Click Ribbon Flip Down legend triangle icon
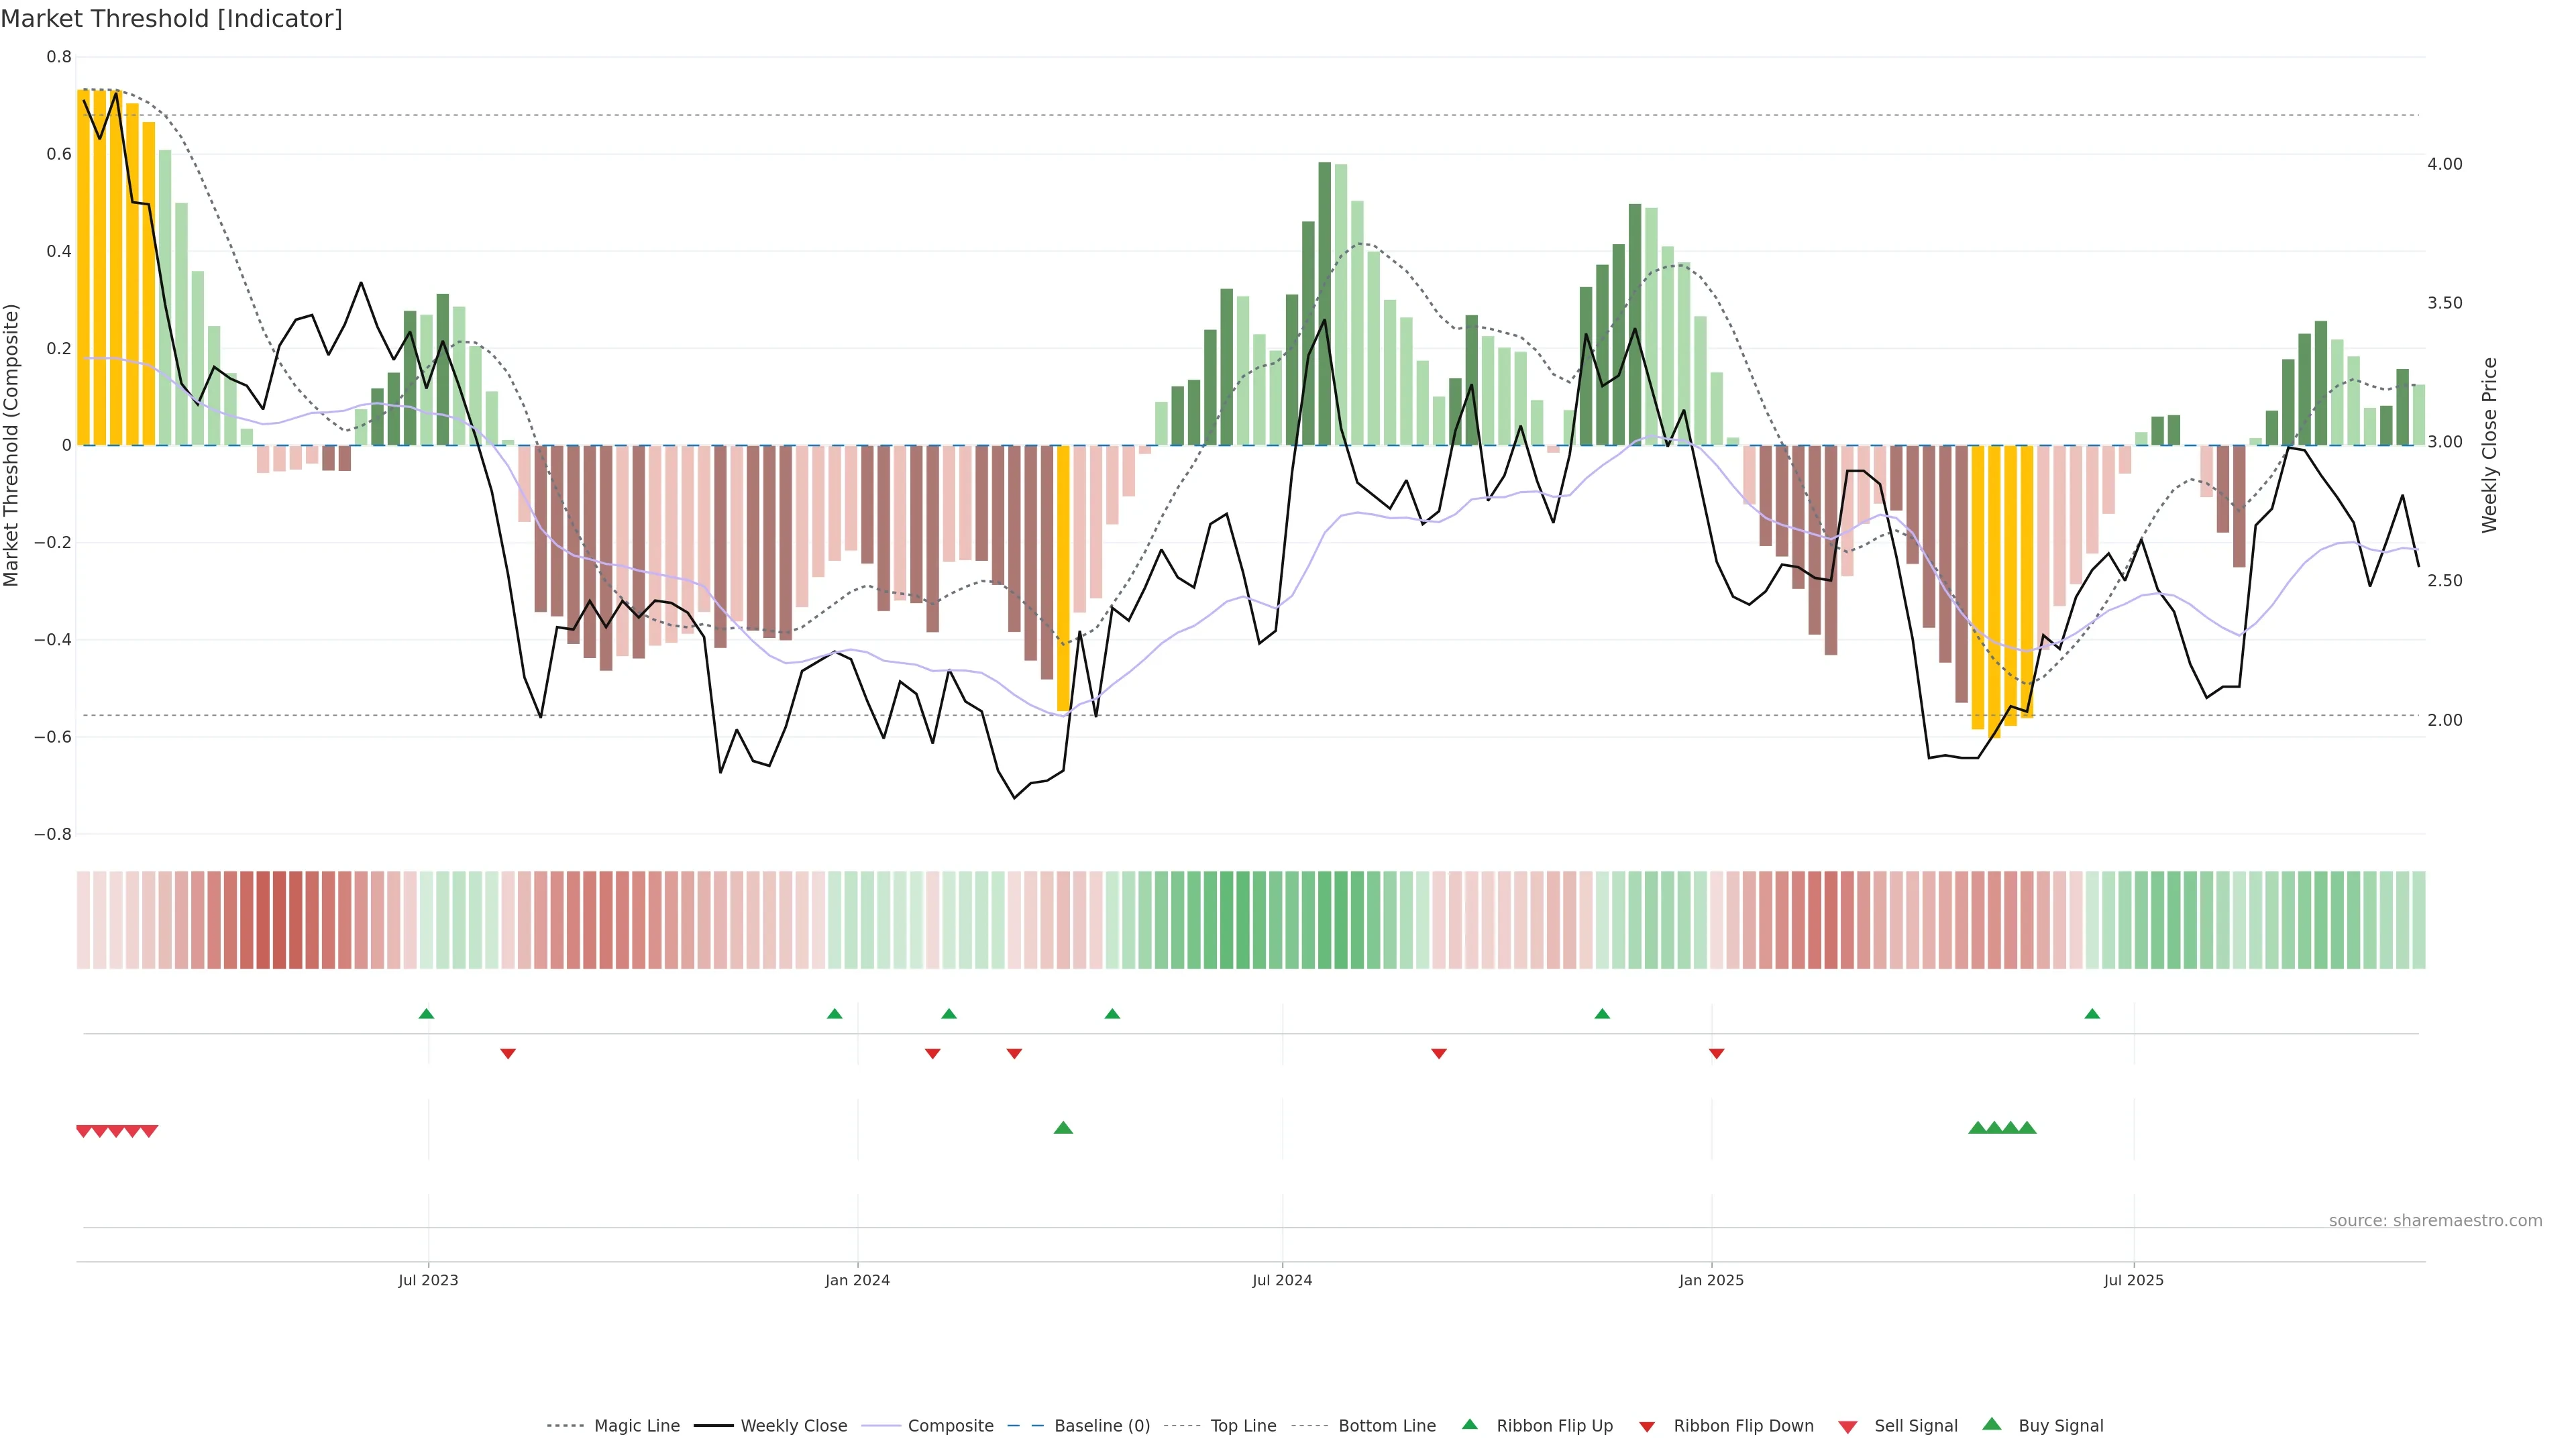Screen dimensions: 2576x1449 pyautogui.click(x=1647, y=1427)
